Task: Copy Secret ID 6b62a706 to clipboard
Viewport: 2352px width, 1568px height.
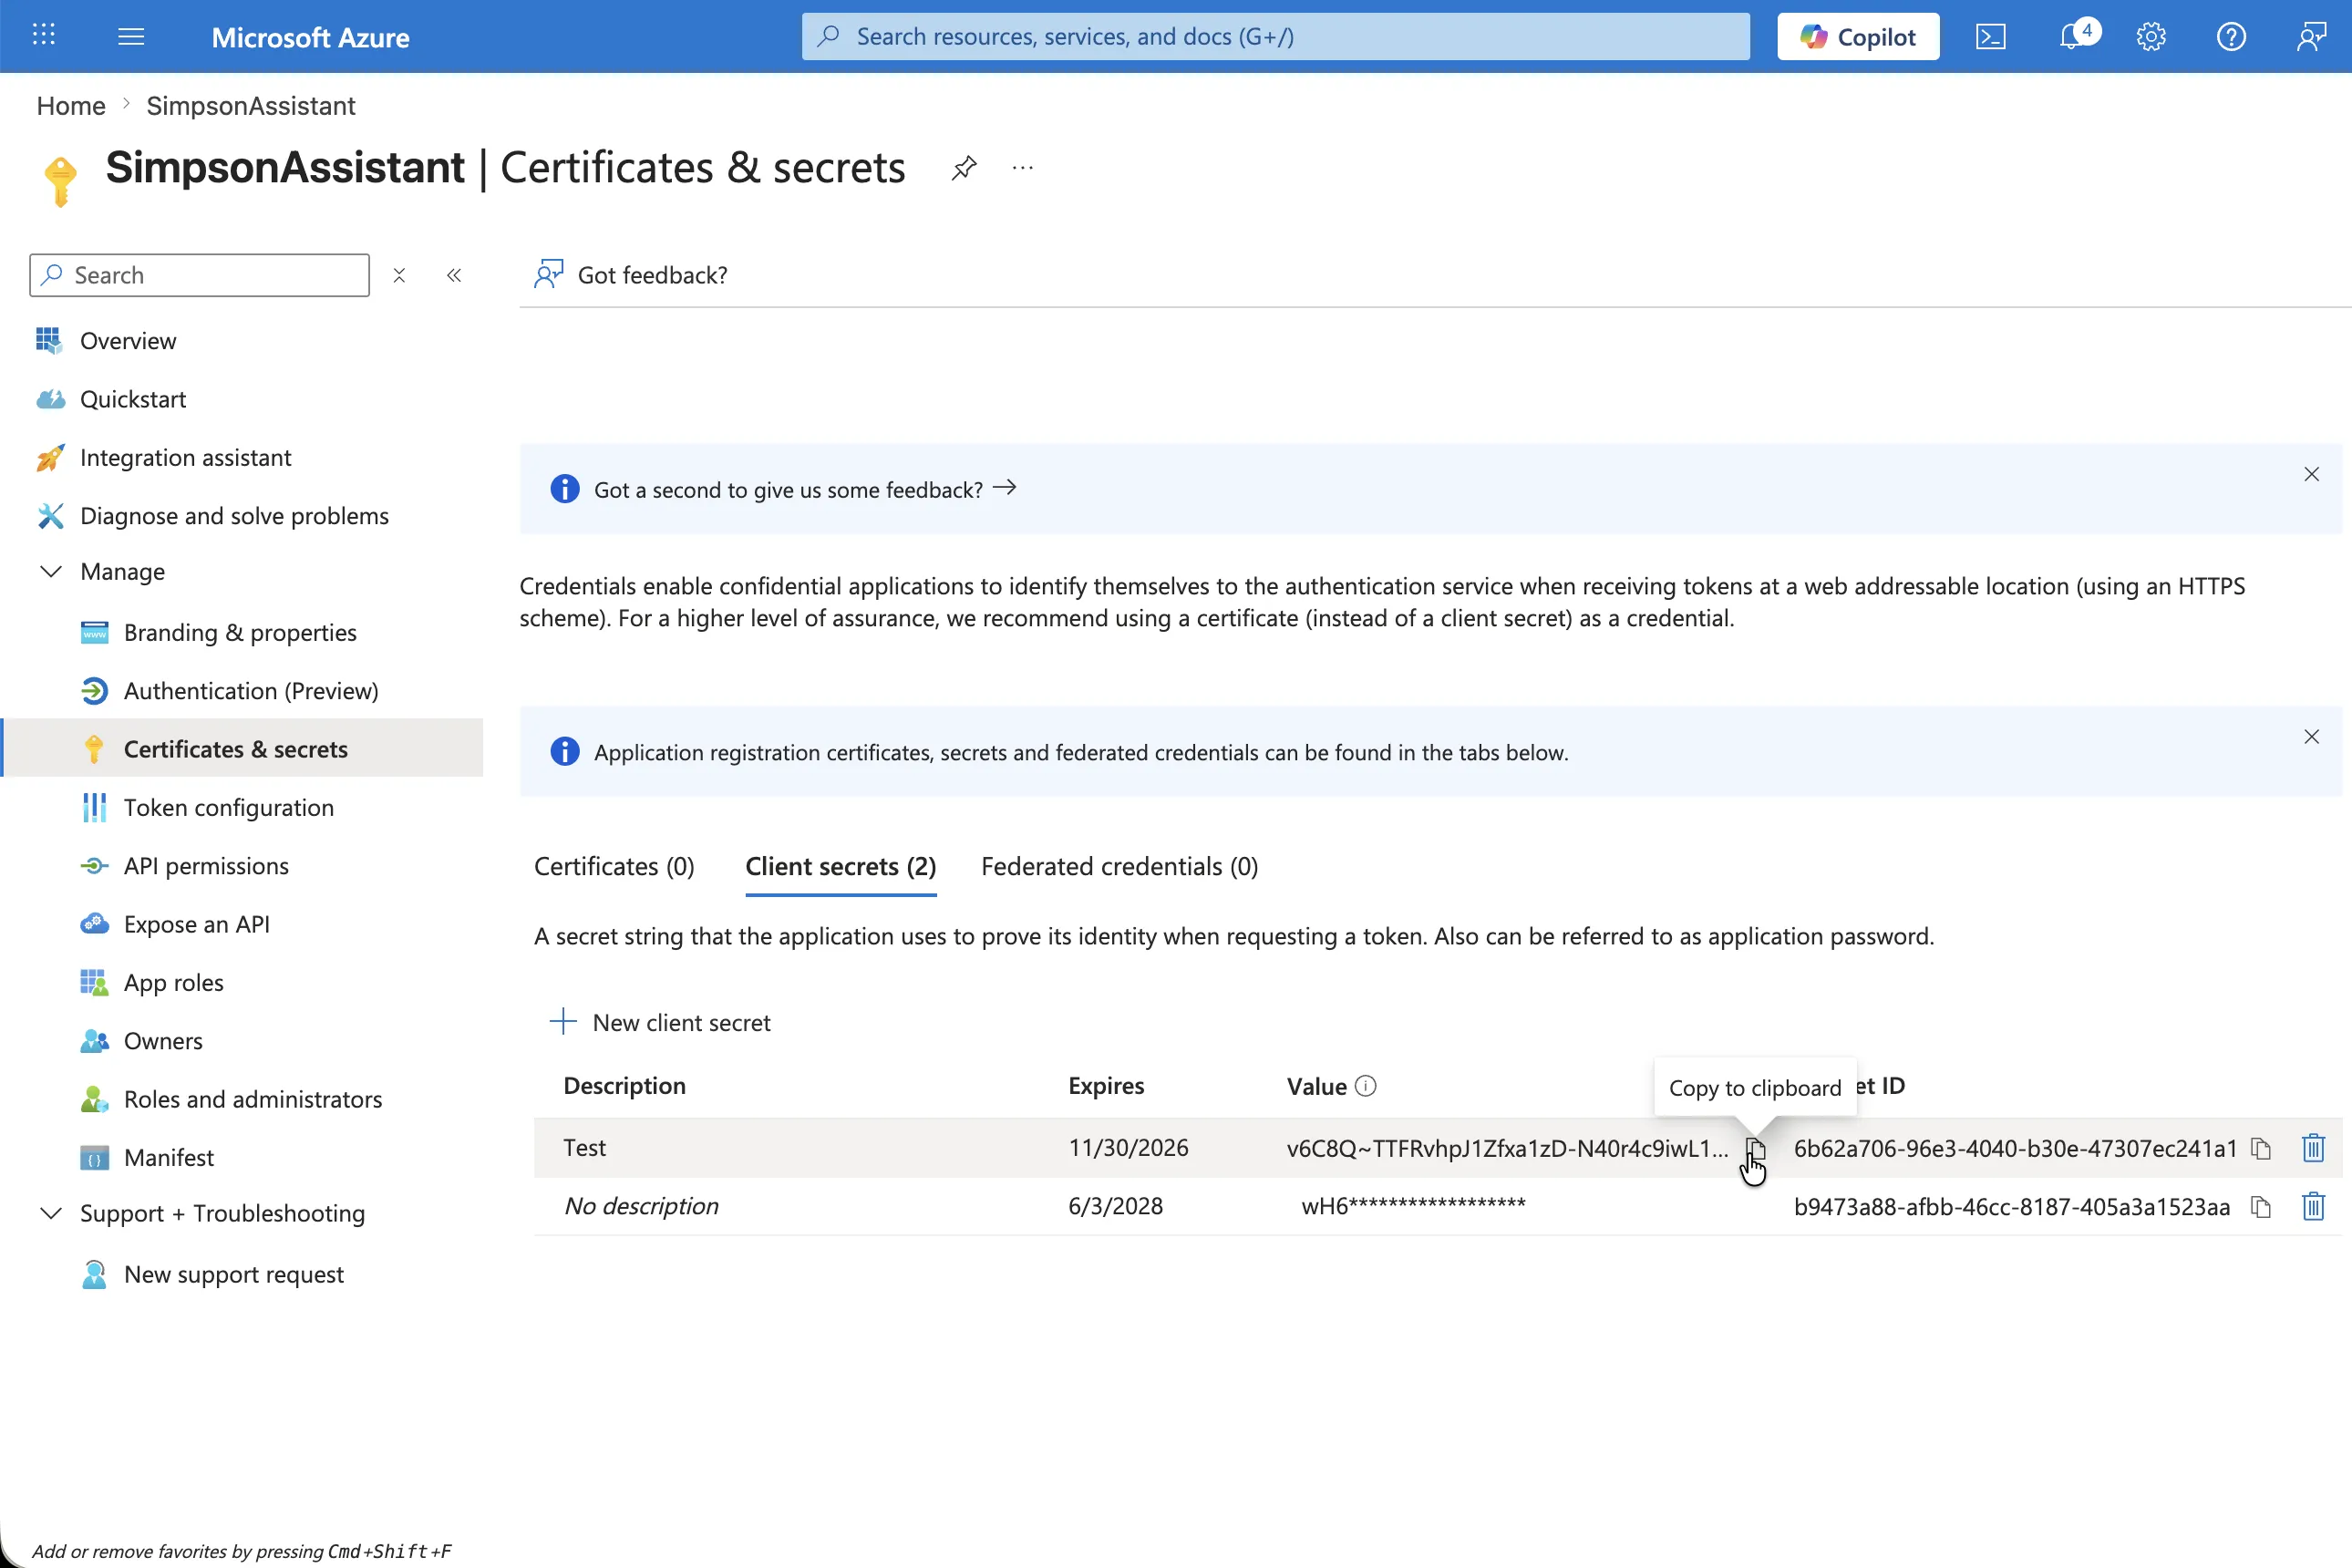Action: pos(2261,1148)
